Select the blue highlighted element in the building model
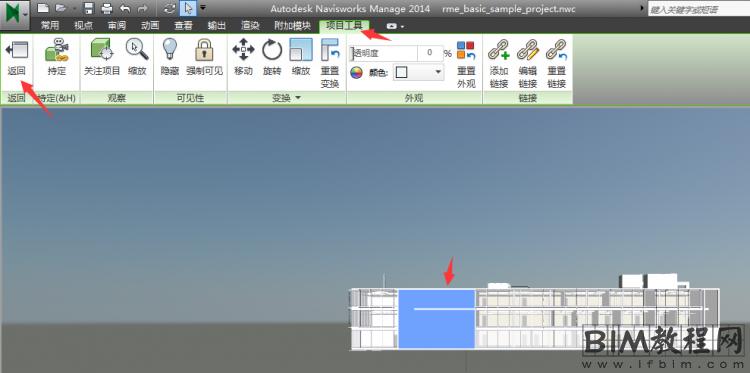Screen dimensions: 750x373 [x=437, y=319]
